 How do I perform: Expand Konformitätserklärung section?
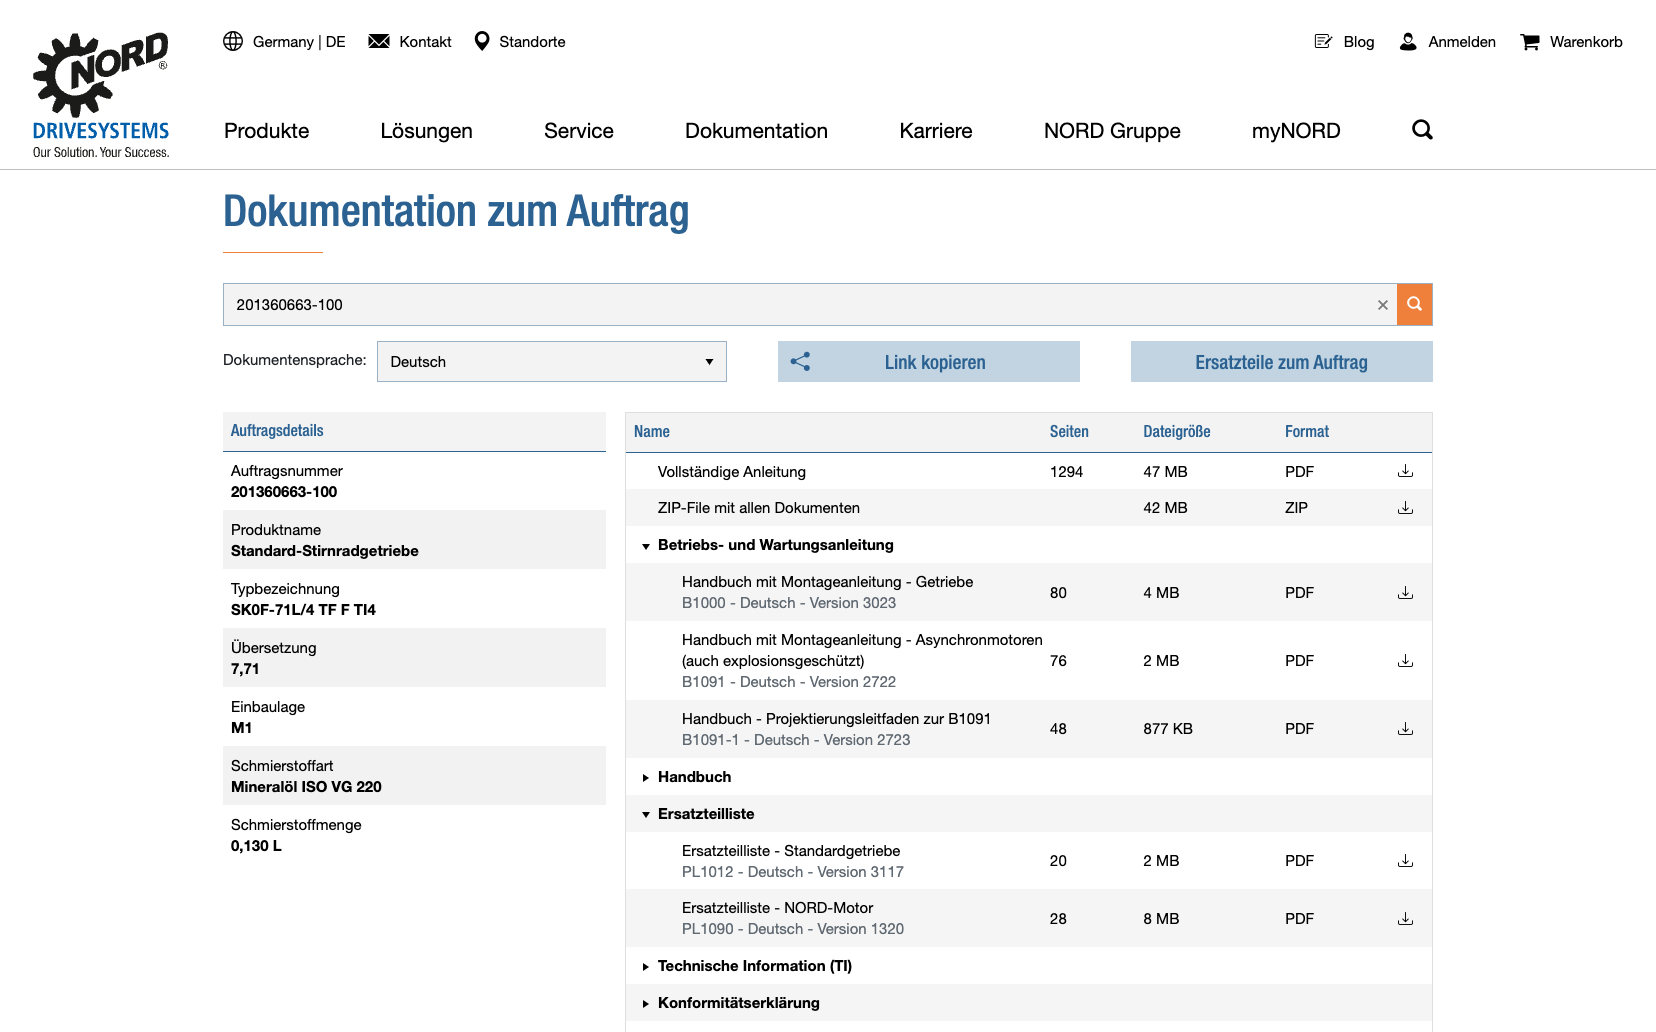click(646, 1004)
